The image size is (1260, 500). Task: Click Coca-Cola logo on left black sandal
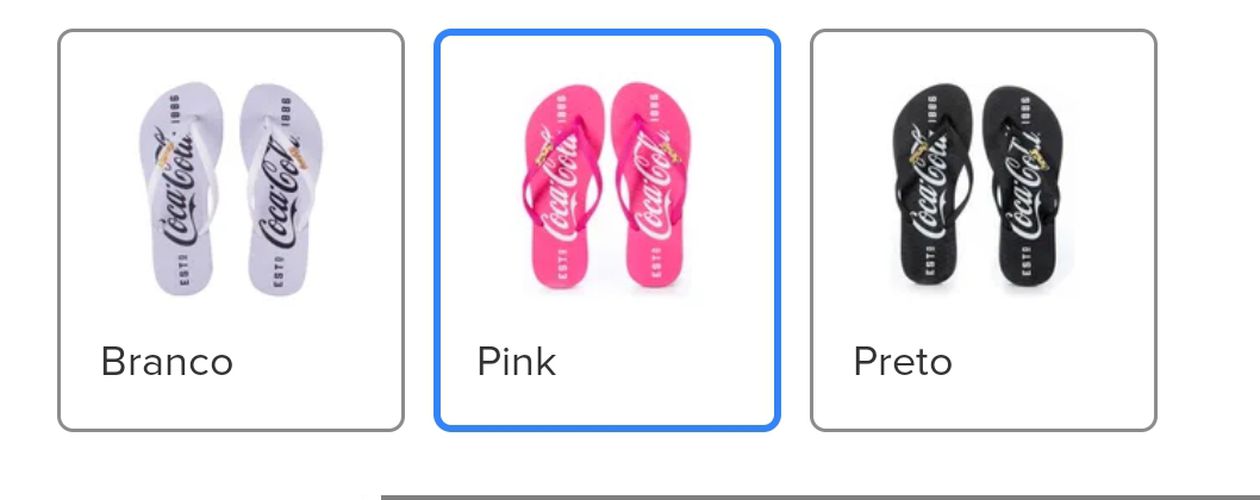pyautogui.click(x=929, y=185)
